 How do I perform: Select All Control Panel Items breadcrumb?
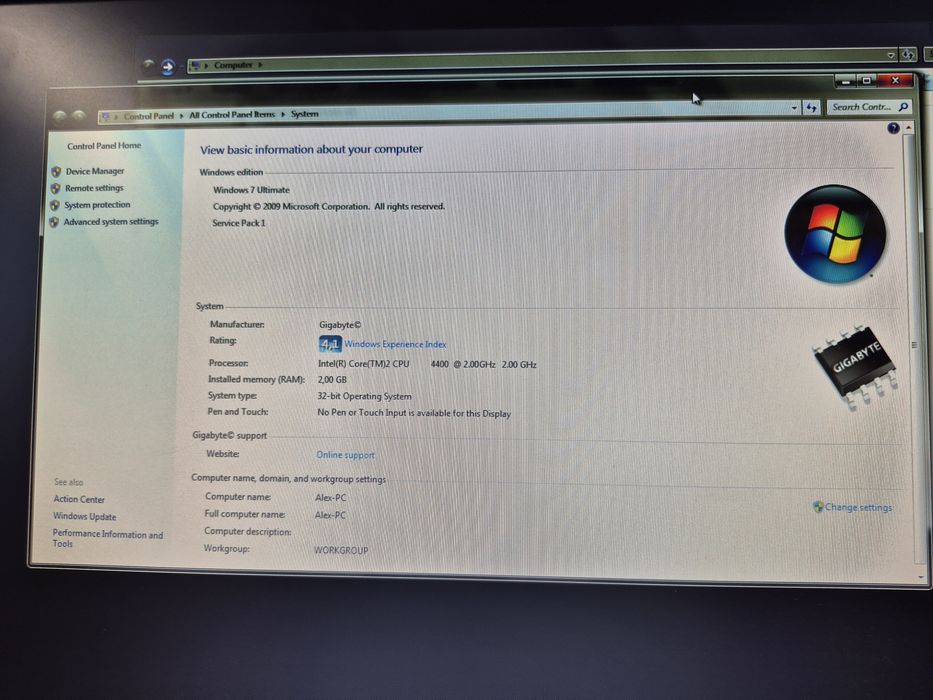coord(232,114)
